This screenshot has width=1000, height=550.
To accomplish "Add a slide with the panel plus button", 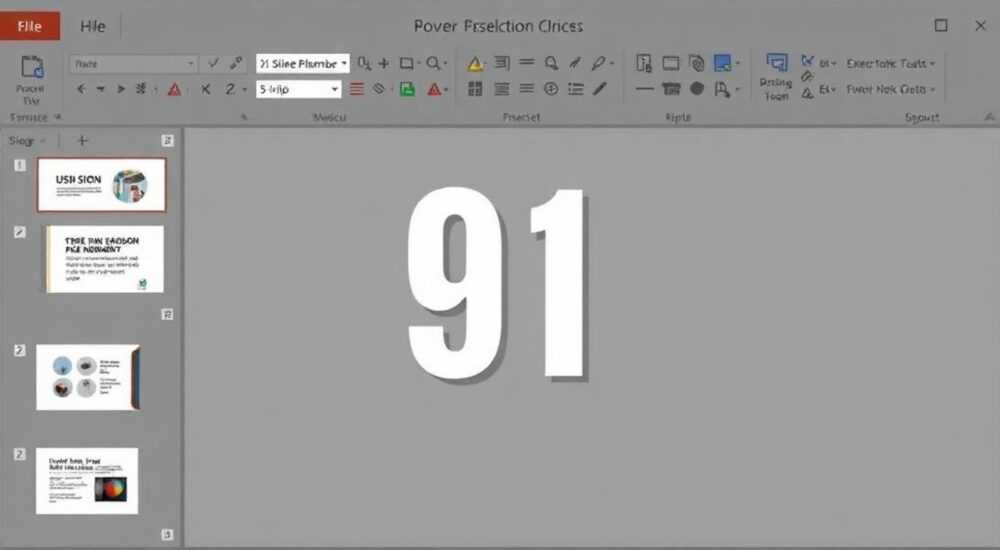I will tap(82, 140).
